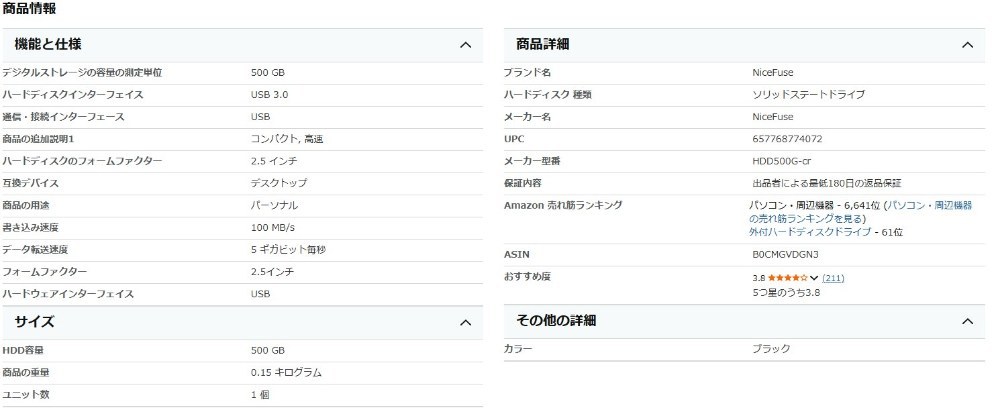The width and height of the screenshot is (1000, 412).
Task: Select the UPC number 657768774072
Action: (787, 139)
